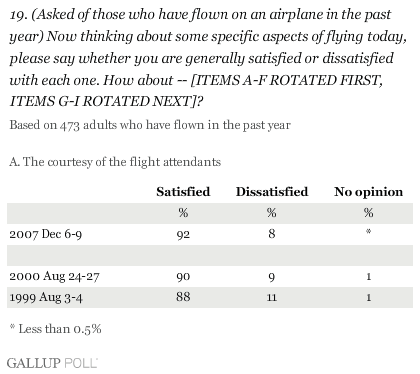
Task: Click the heading about courtesy of flight attendants
Action: pyautogui.click(x=115, y=162)
